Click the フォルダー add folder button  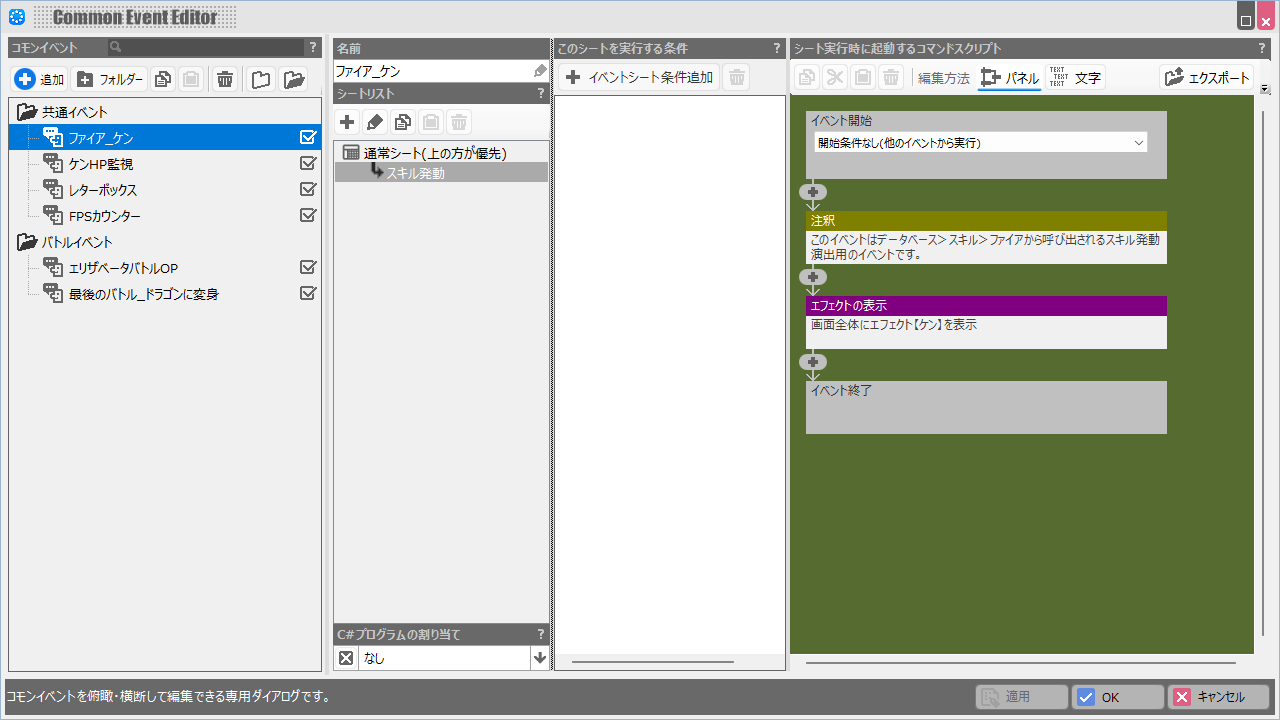pyautogui.click(x=110, y=79)
